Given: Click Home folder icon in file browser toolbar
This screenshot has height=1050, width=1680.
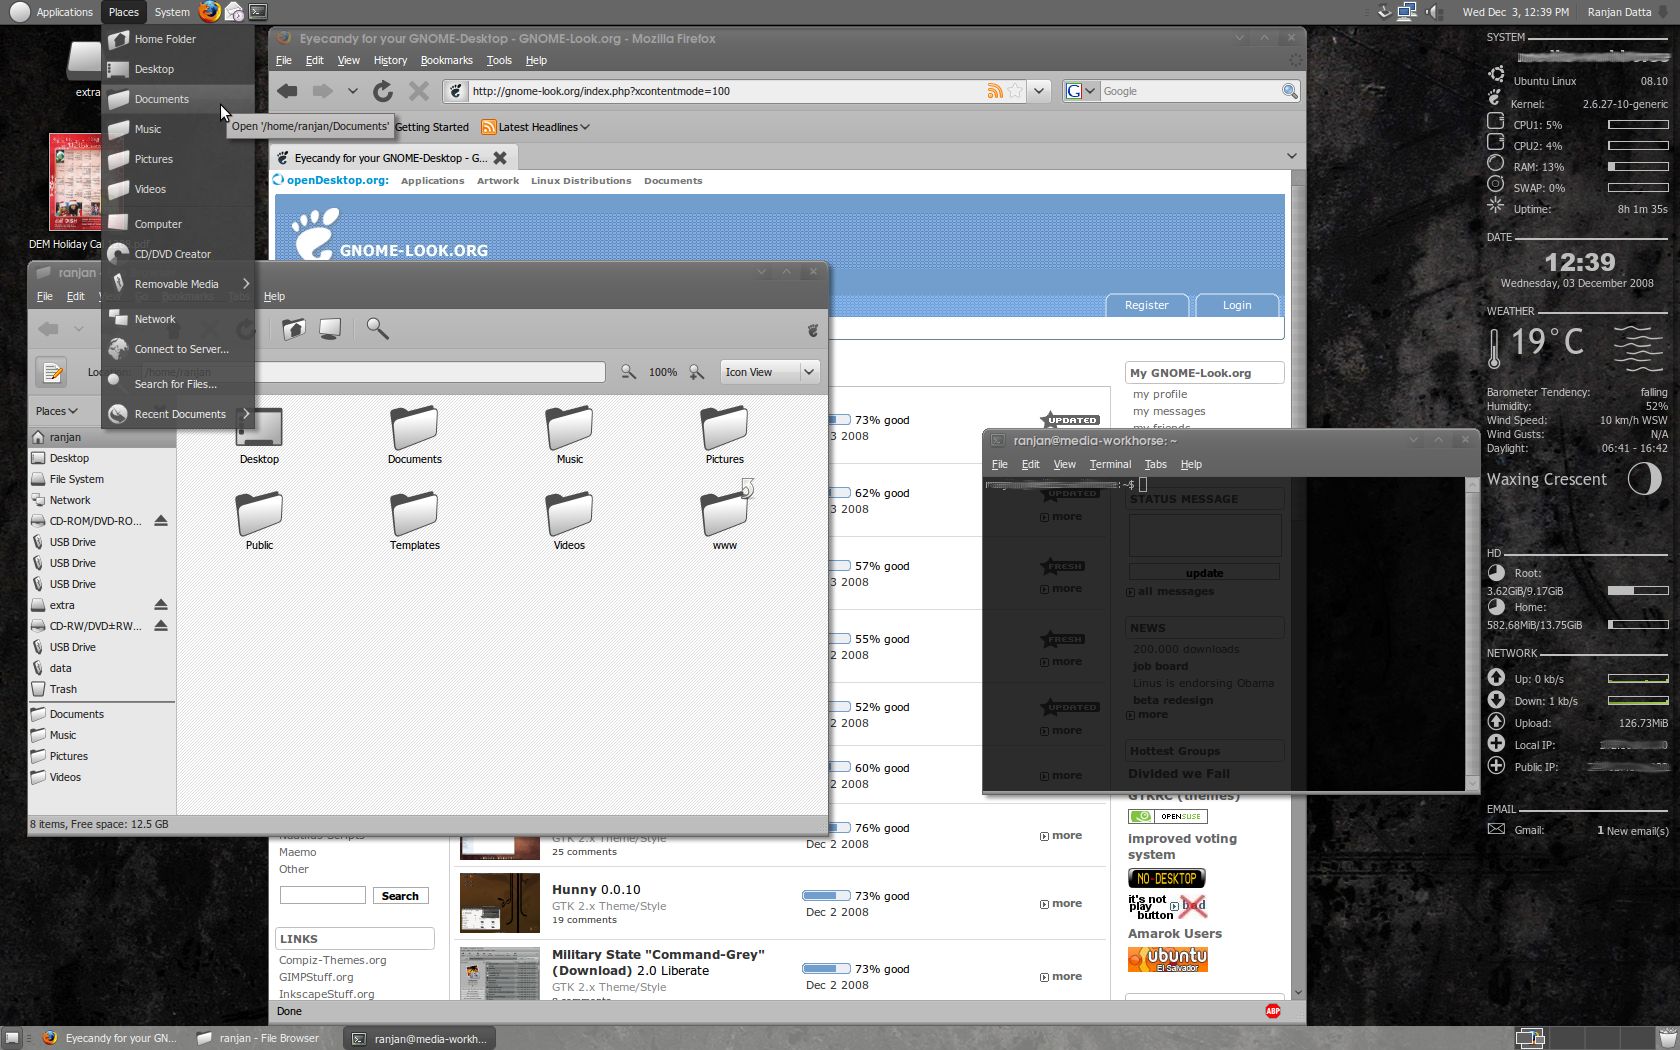Looking at the screenshot, I should 293,329.
